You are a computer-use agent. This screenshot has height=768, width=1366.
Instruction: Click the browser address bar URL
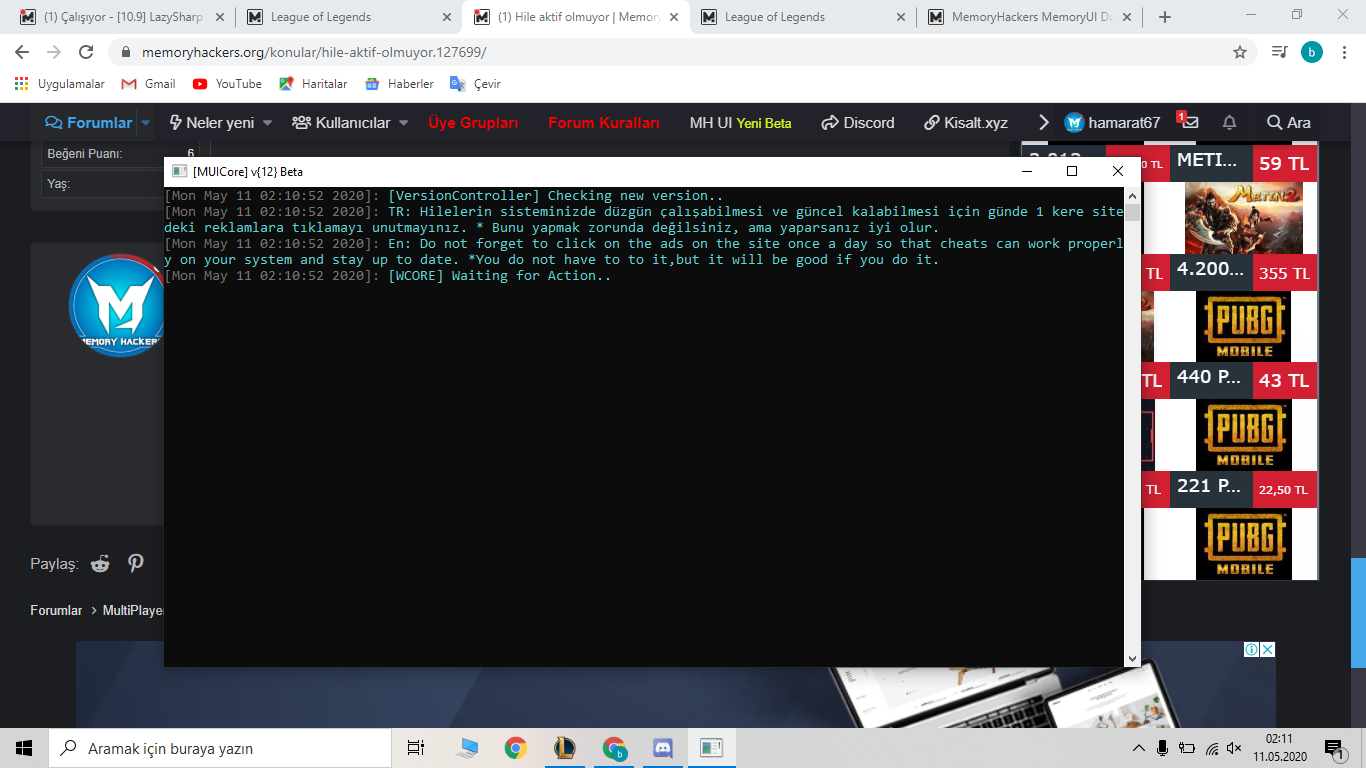coord(315,52)
